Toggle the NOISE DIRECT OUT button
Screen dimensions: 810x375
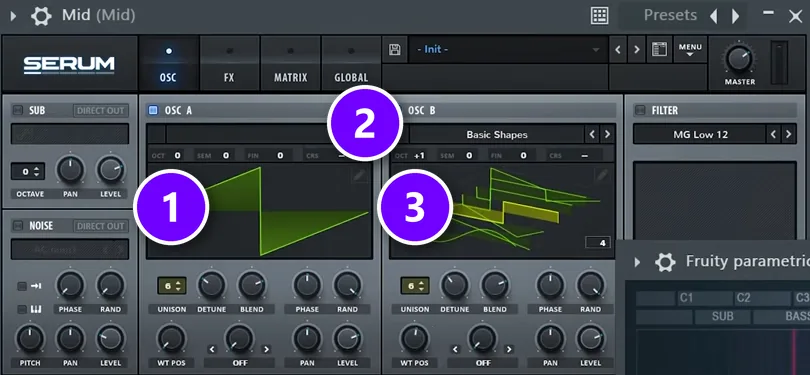[101, 226]
